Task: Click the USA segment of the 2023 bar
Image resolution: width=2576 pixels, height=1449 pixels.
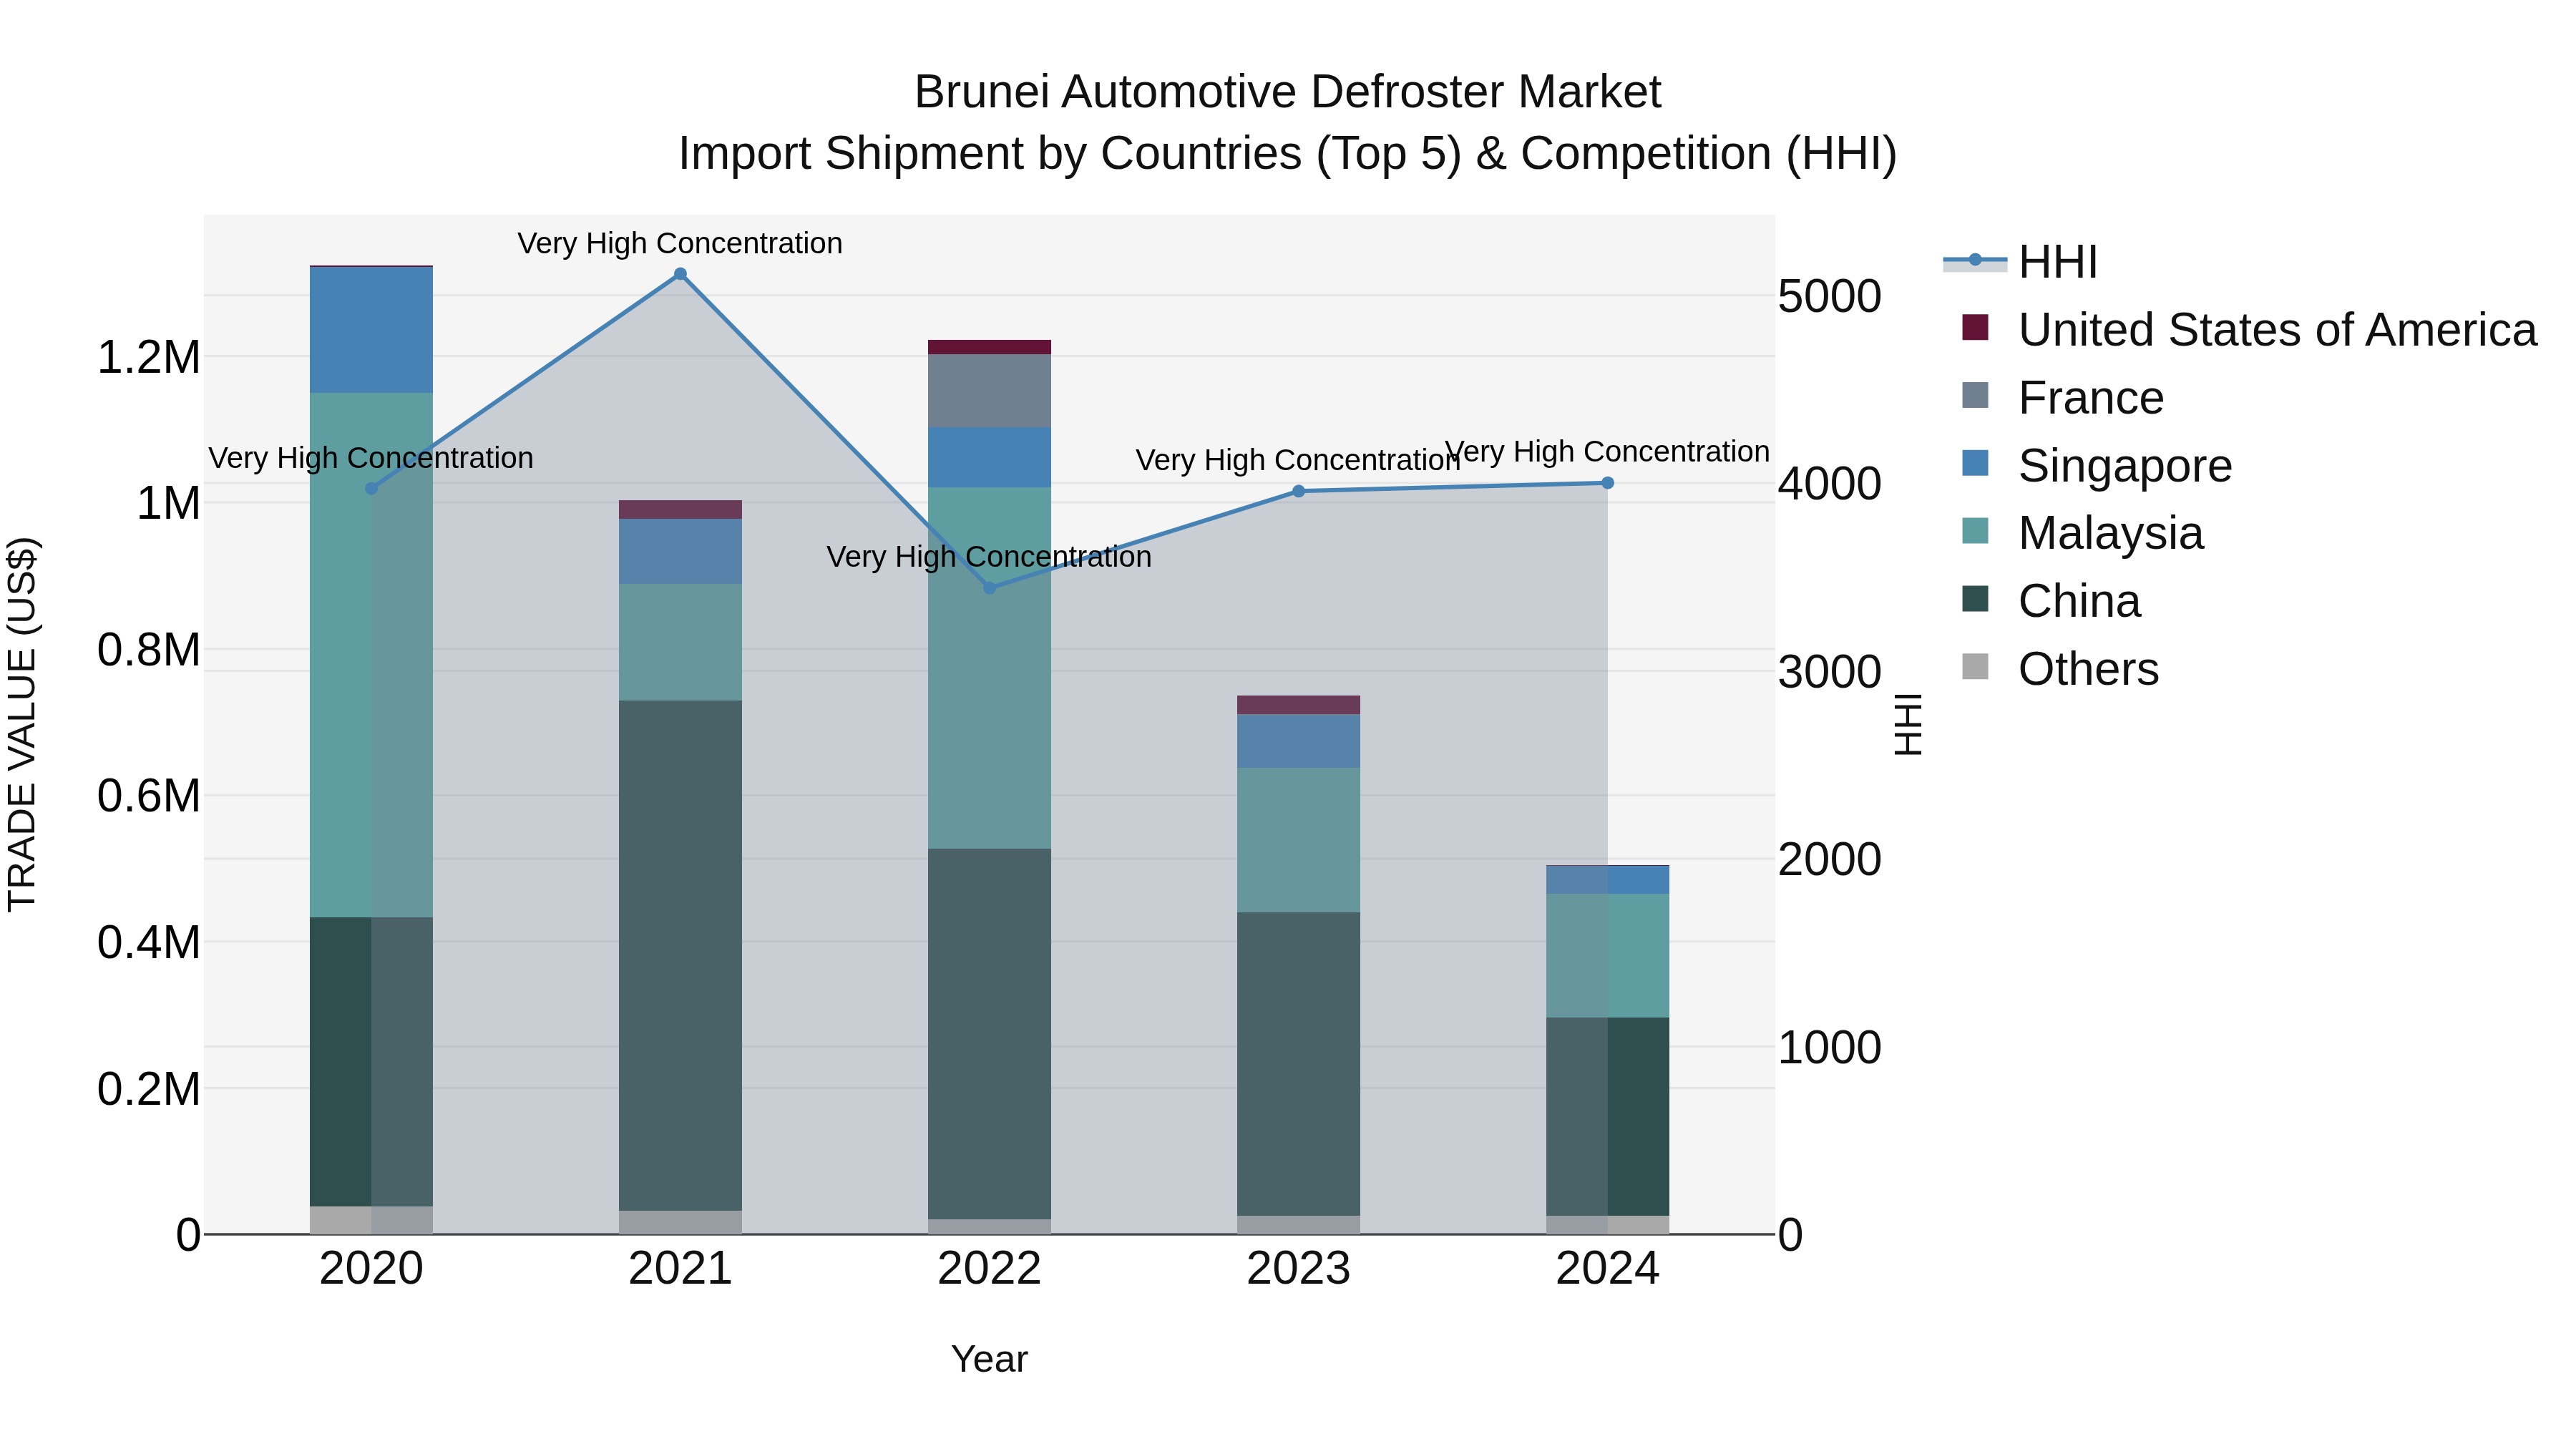Action: [1299, 705]
